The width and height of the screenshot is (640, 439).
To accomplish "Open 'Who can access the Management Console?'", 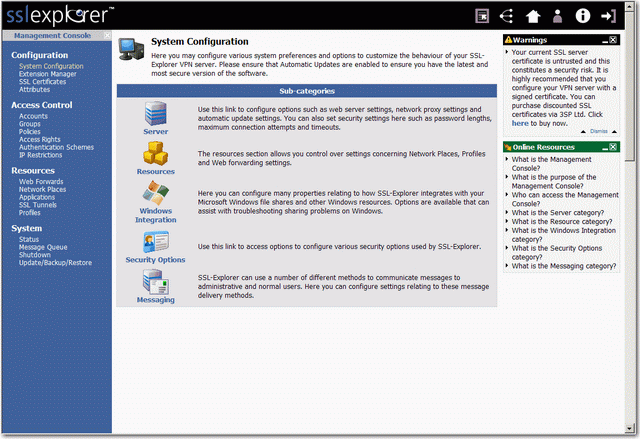I will tap(565, 199).
